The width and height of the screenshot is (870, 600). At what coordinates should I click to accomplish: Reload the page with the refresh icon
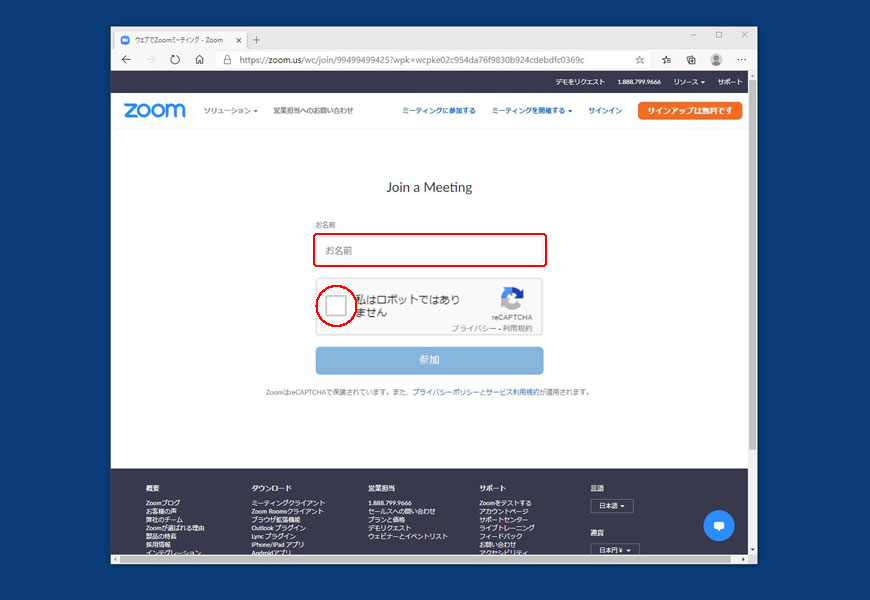point(175,59)
